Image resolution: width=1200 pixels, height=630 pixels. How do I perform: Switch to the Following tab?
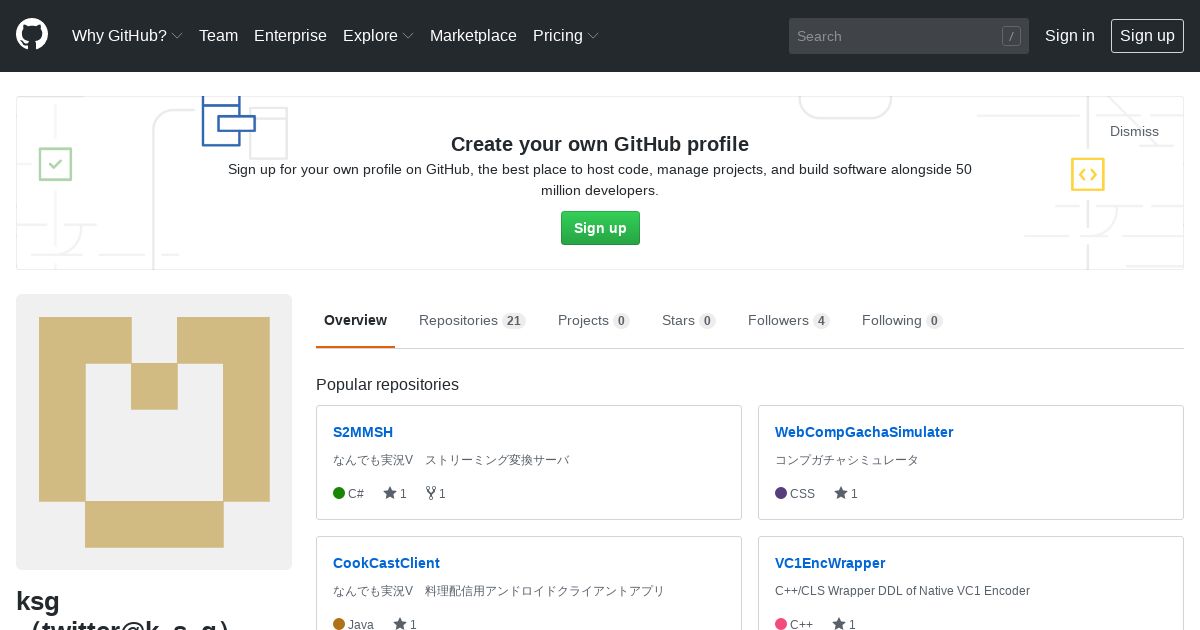click(902, 320)
